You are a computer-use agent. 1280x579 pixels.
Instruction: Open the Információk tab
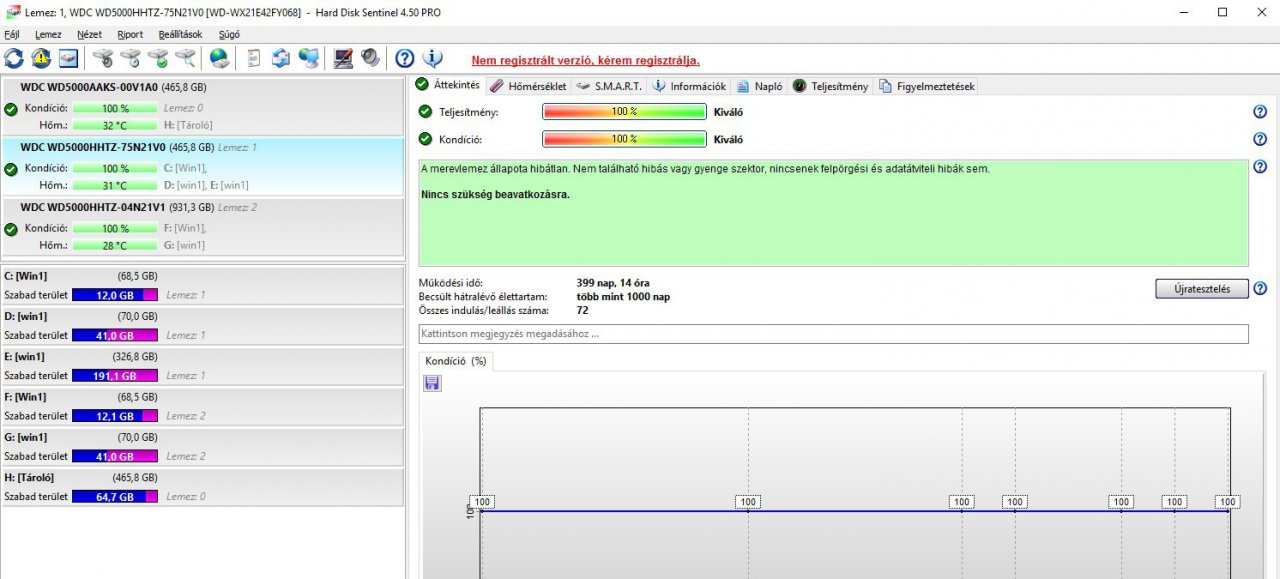click(689, 86)
